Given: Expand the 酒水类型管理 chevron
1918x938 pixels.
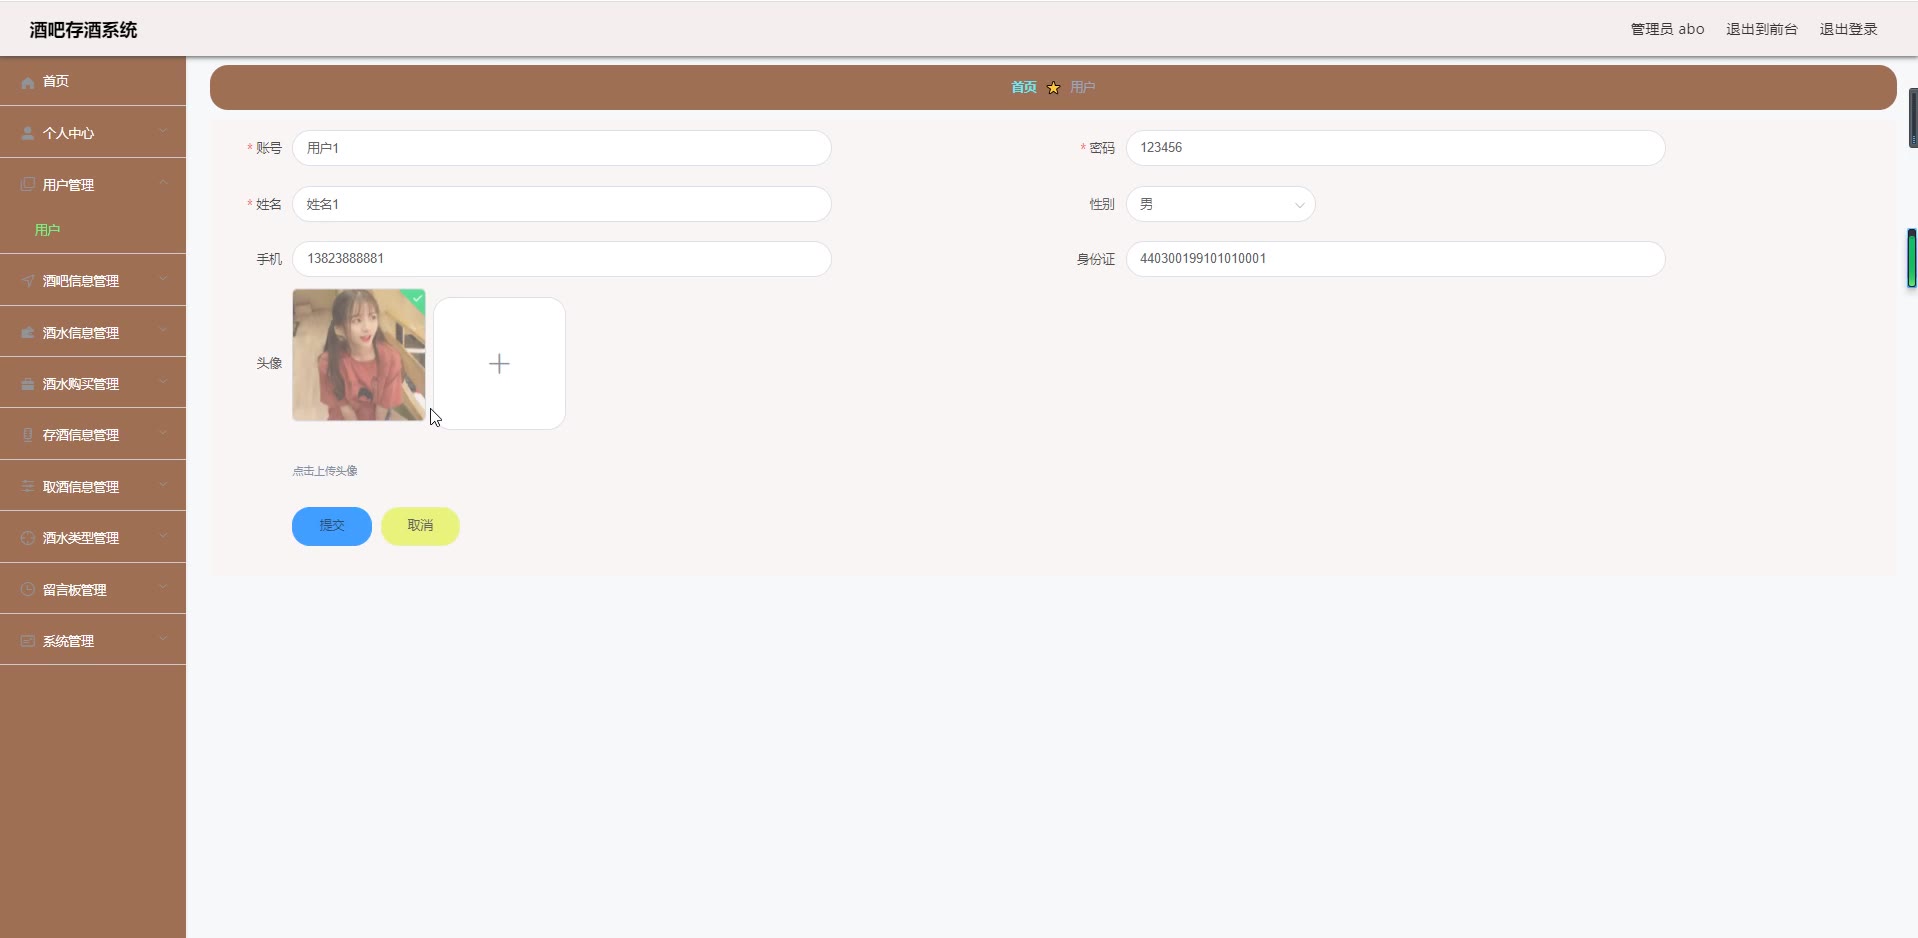Looking at the screenshot, I should tap(163, 536).
